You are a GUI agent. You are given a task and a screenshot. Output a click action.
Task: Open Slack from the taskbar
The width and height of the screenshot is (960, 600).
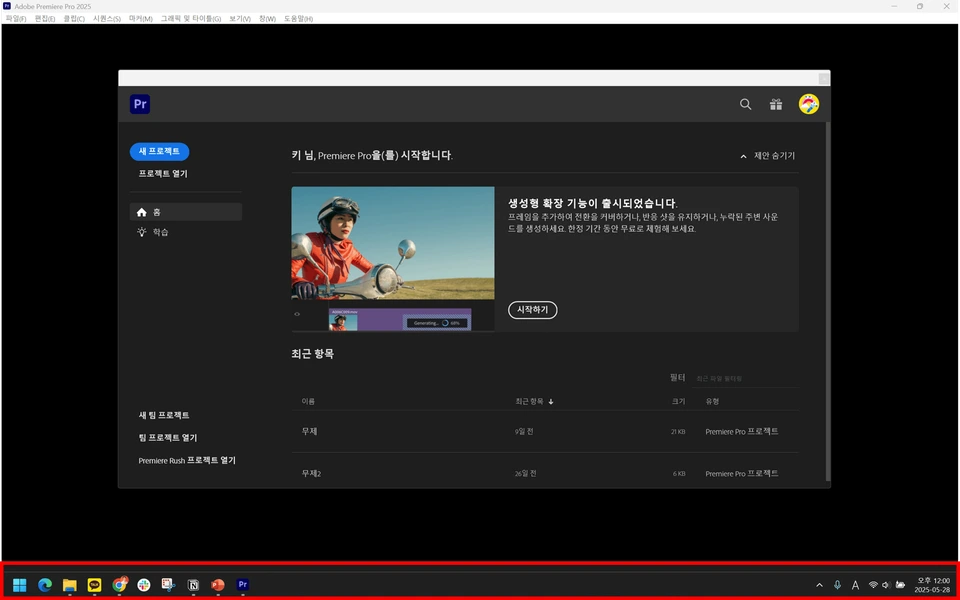144,585
